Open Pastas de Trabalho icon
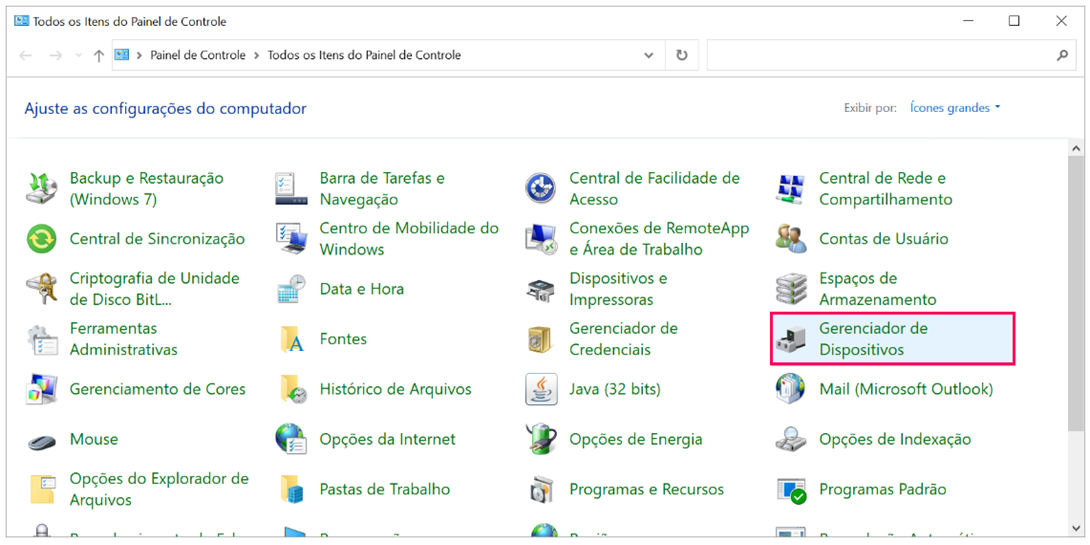The height and width of the screenshot is (545, 1090). coord(291,489)
